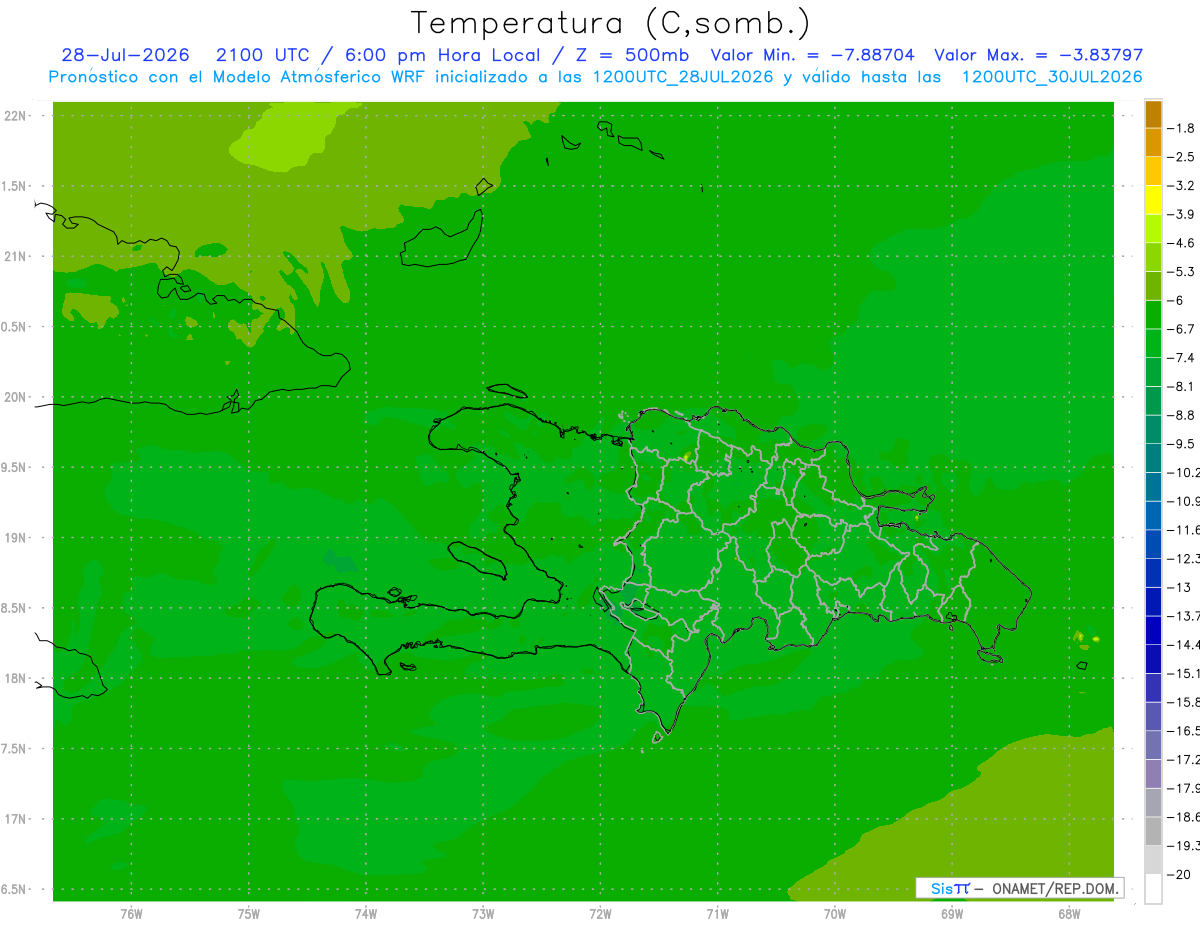
Task: Click the '-15.1' color scale label
Action: click(1185, 673)
